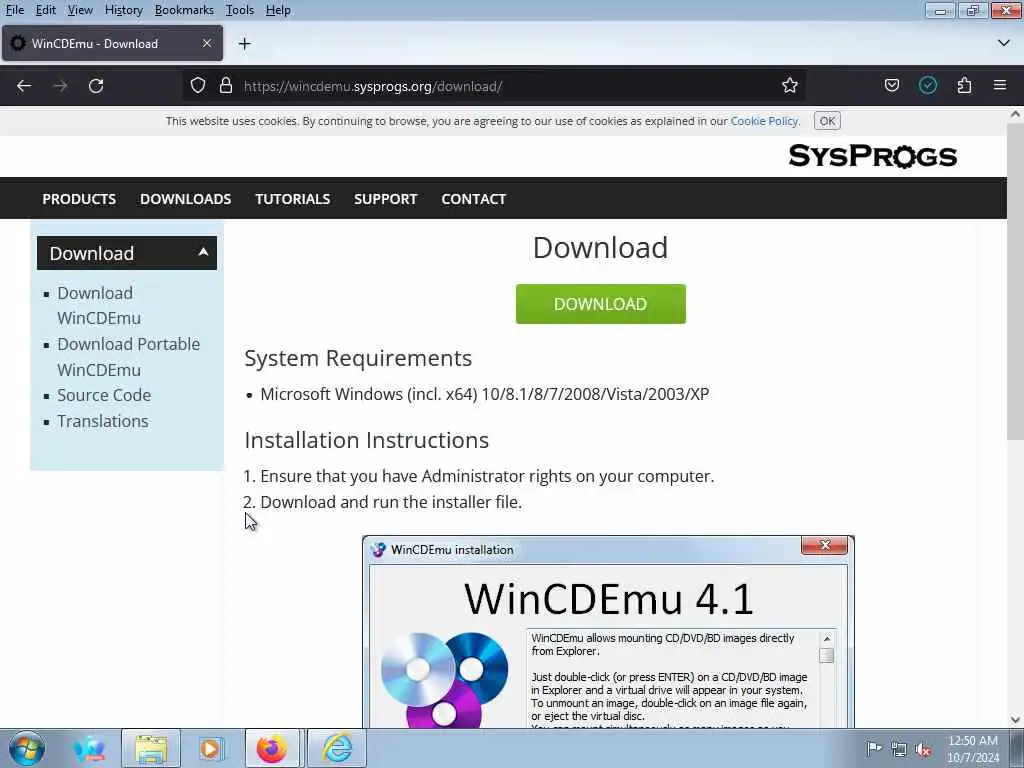
Task: Open TUTORIALS in site navigation
Action: pyautogui.click(x=293, y=199)
